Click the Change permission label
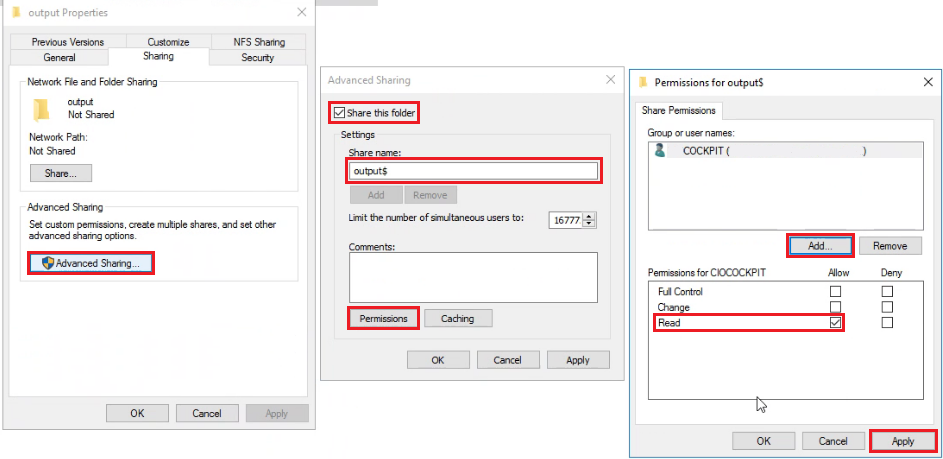 (674, 307)
